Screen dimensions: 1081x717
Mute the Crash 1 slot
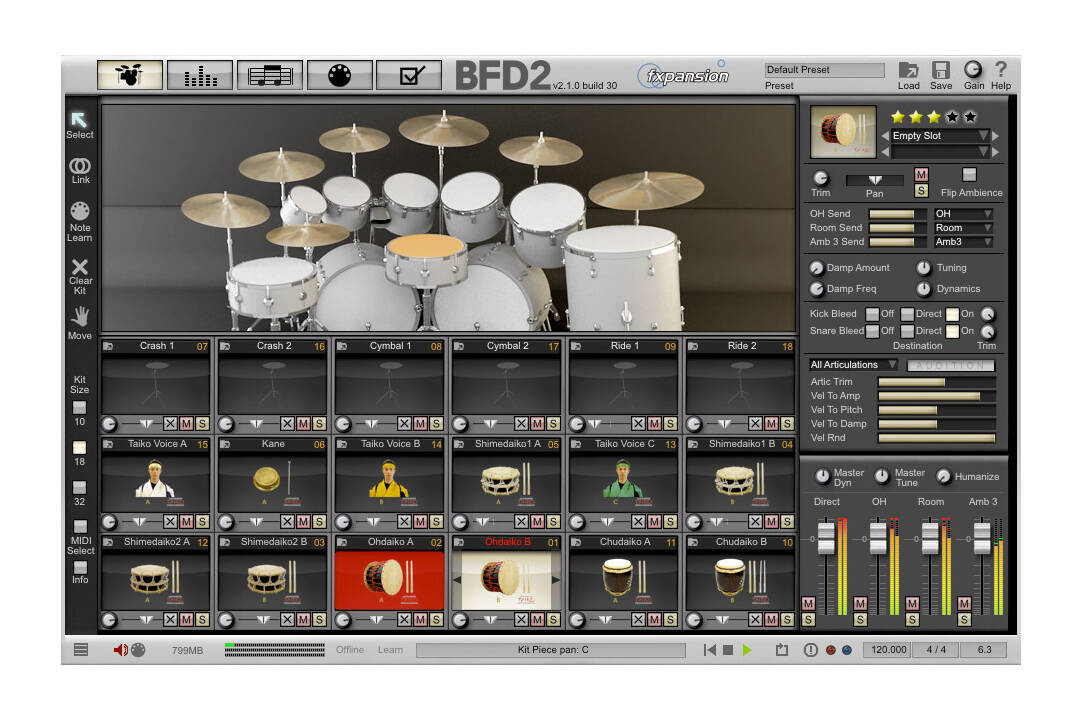tap(186, 423)
